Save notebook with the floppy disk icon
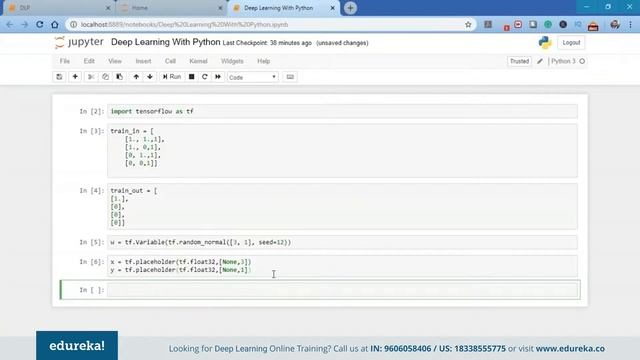Screen dimensions: 640x360 coord(59,77)
